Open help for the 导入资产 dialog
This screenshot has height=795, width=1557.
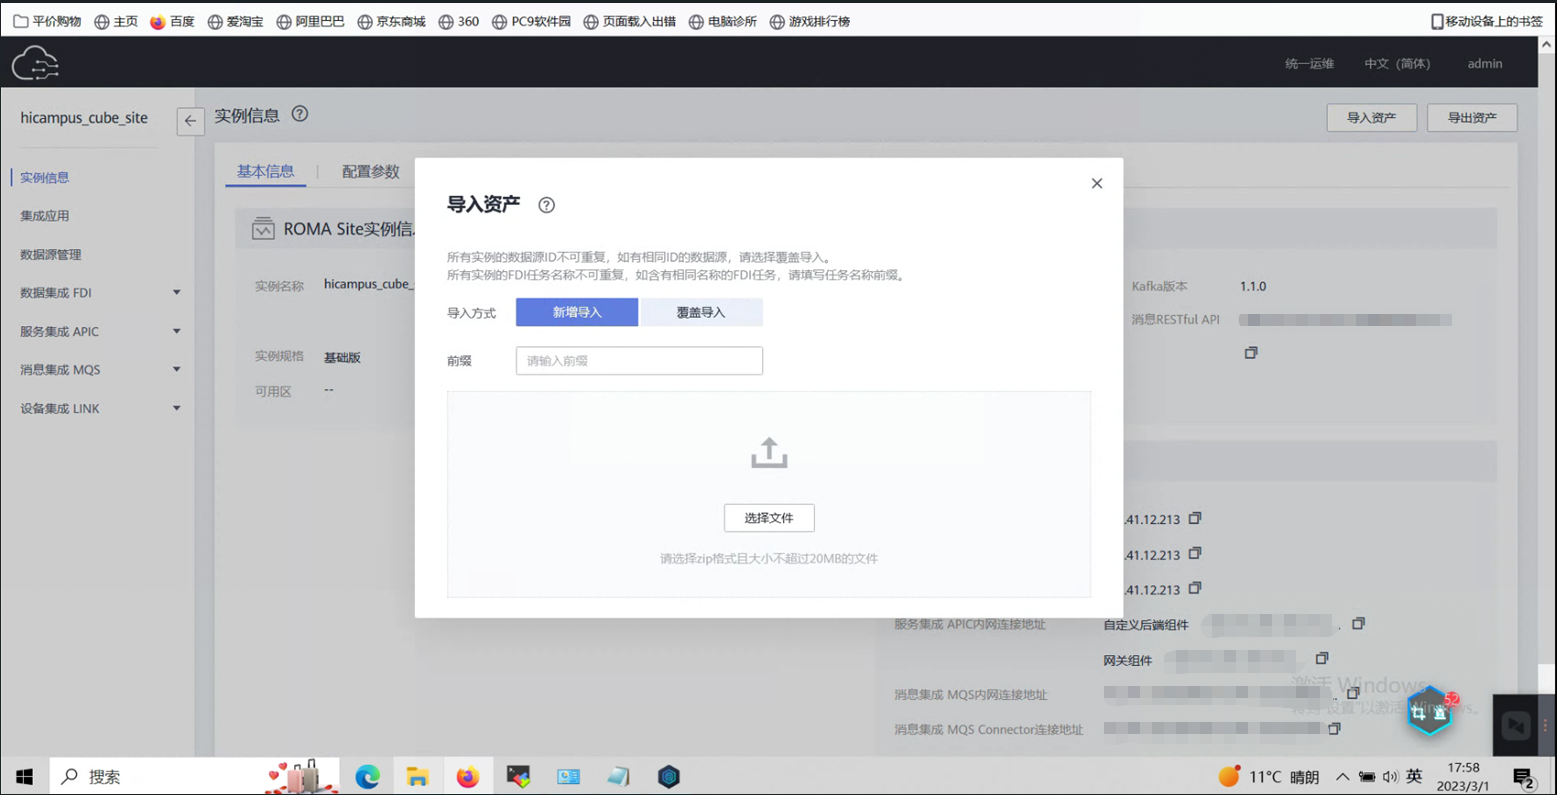(546, 205)
